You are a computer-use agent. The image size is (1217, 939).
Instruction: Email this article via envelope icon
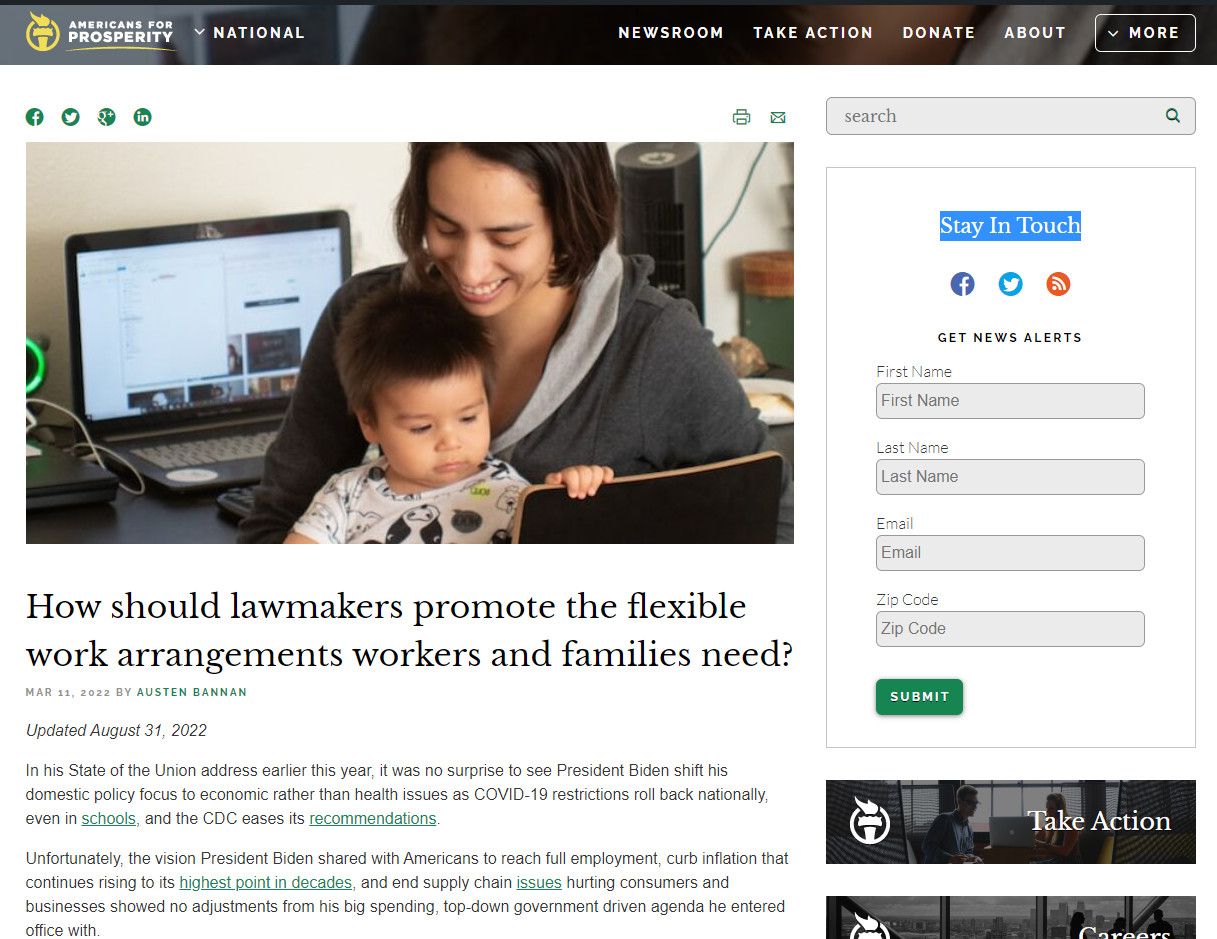click(778, 117)
